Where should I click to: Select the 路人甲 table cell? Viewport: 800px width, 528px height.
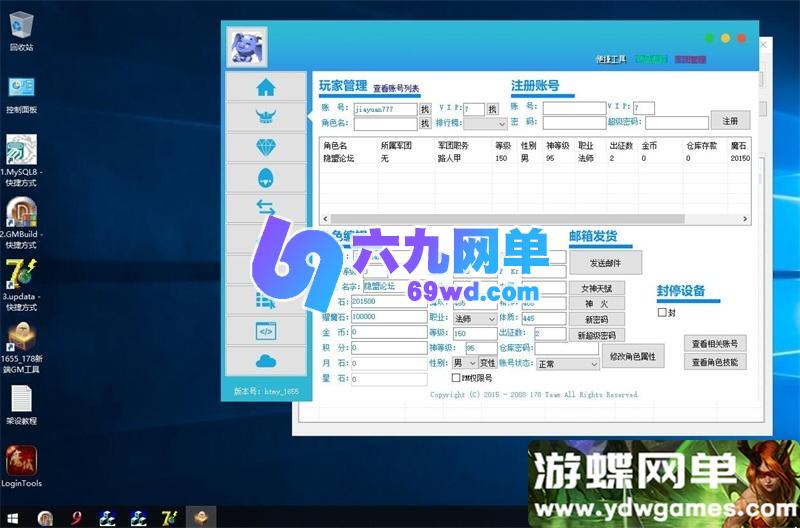coord(449,159)
